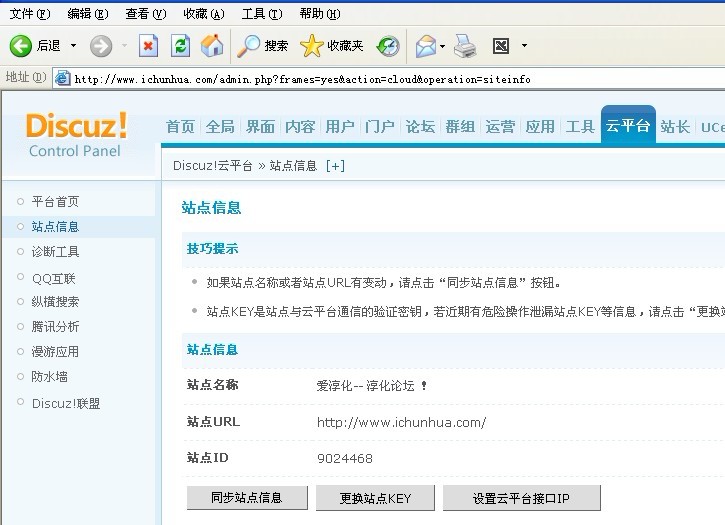The height and width of the screenshot is (525, 725).
Task: Switch to the 站长 tab
Action: 675,126
